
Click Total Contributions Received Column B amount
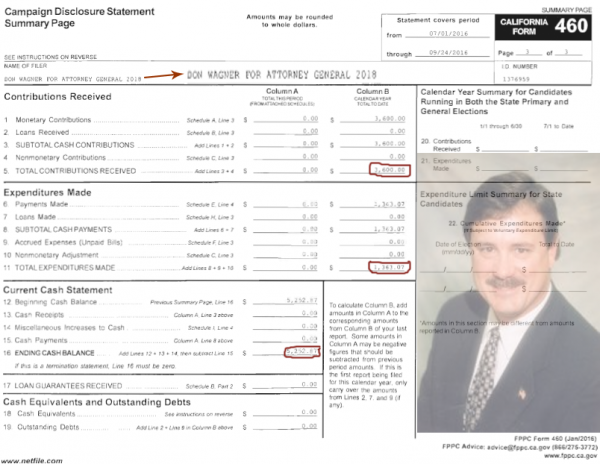390,170
